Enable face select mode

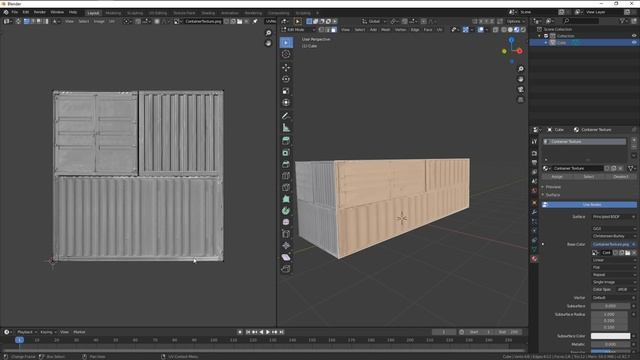click(334, 30)
